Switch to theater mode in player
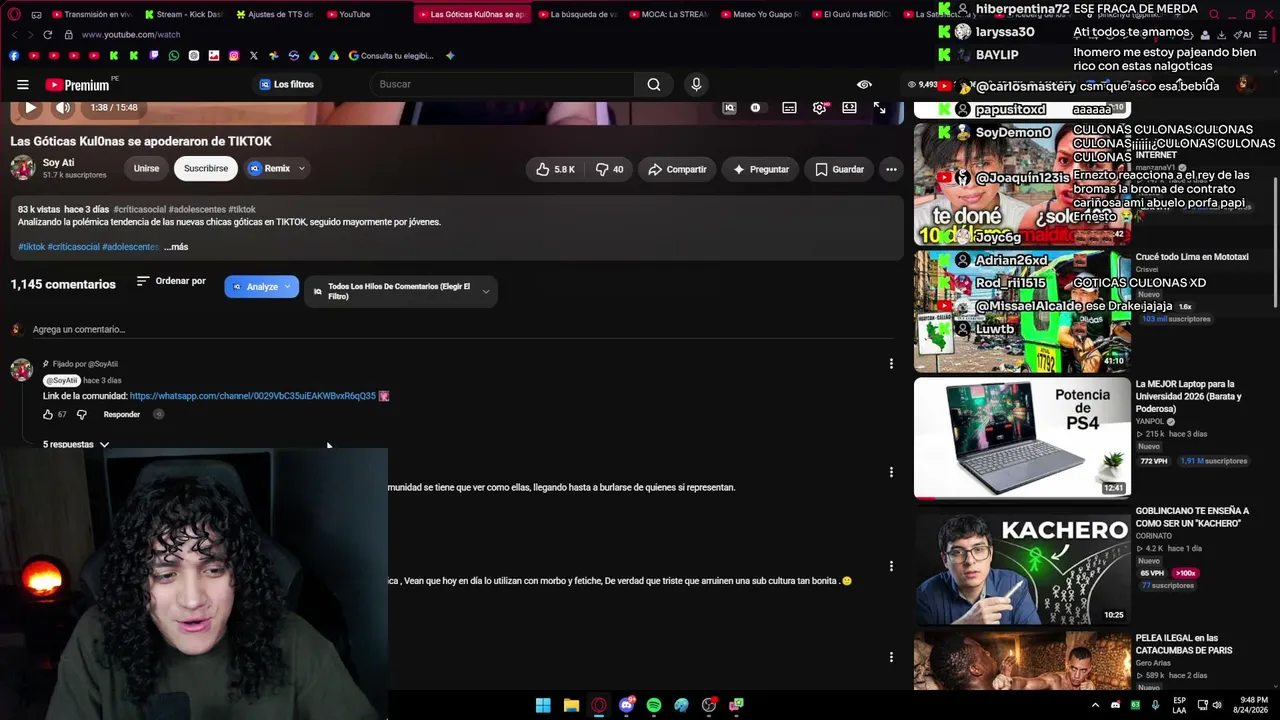1280x720 pixels. point(849,108)
